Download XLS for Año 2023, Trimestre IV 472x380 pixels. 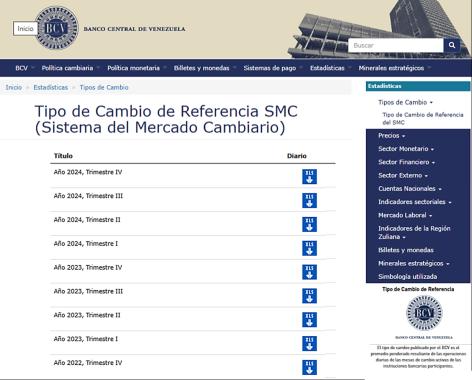point(309,272)
